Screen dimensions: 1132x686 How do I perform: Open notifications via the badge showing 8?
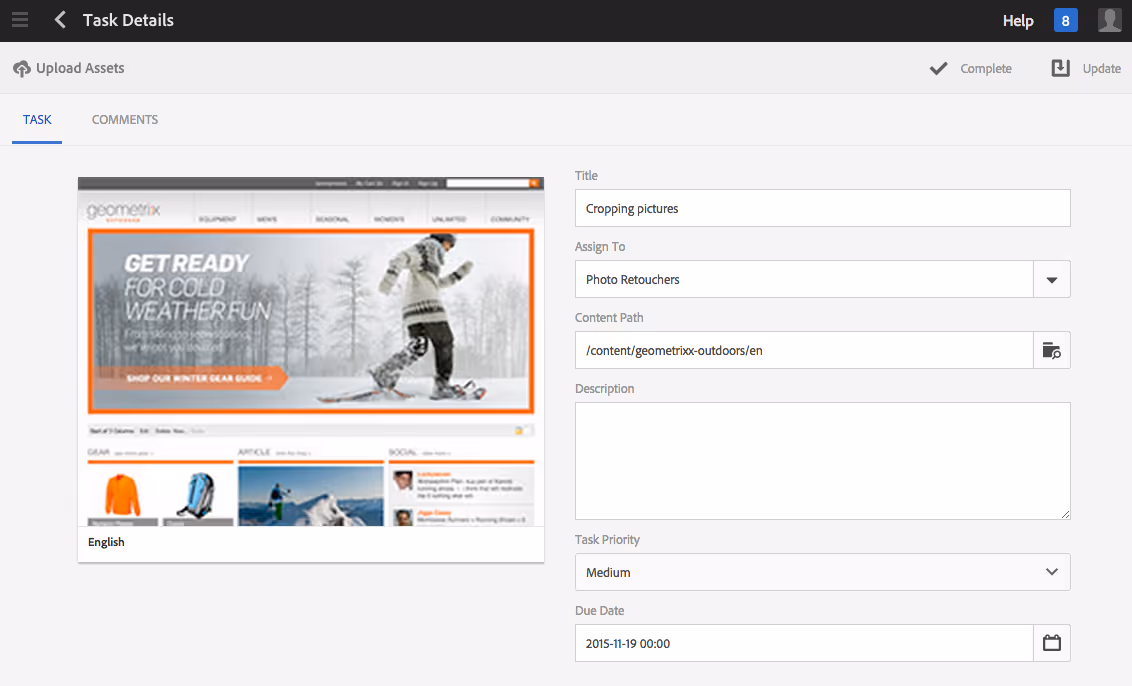1065,19
